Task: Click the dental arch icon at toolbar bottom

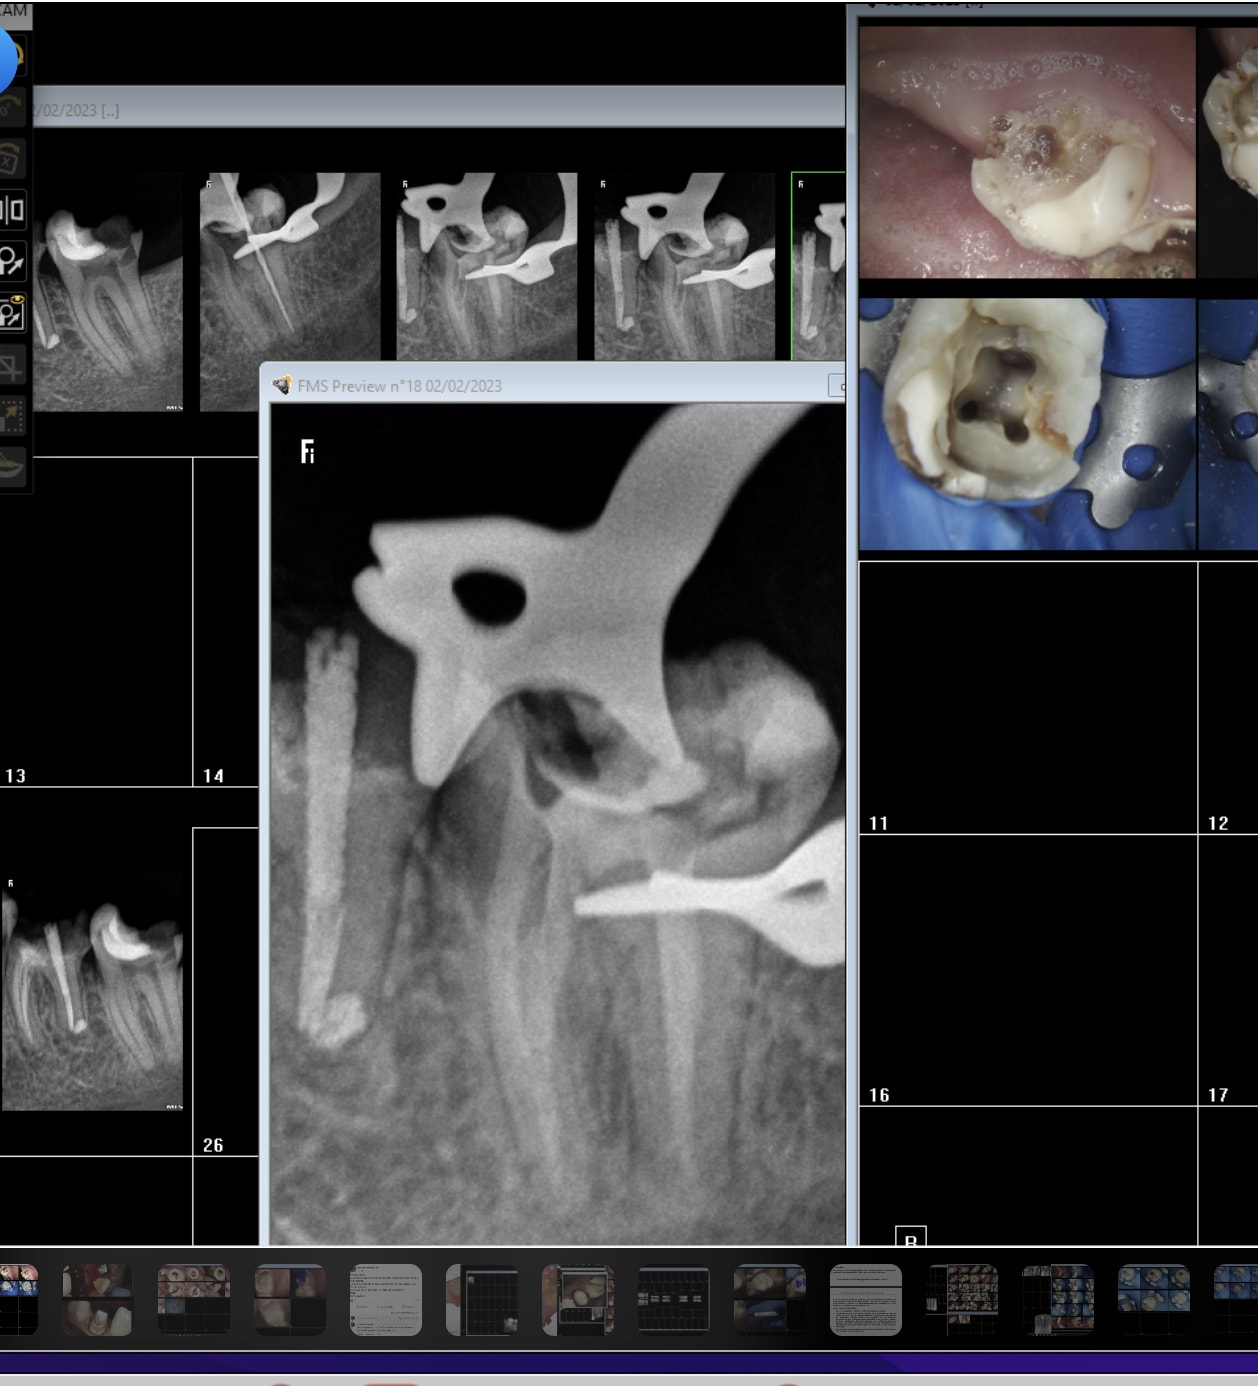Action: point(12,466)
